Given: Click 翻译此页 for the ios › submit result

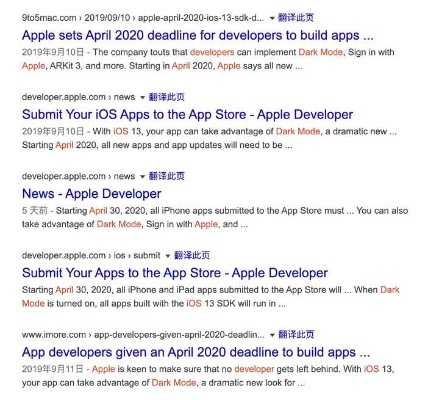Looking at the screenshot, I should point(192,255).
